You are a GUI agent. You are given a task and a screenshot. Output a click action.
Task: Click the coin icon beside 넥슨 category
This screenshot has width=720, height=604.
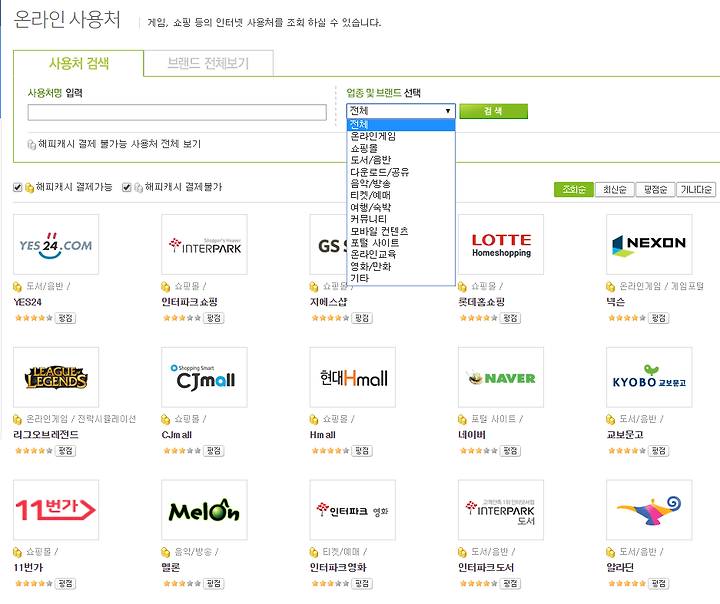tap(611, 287)
